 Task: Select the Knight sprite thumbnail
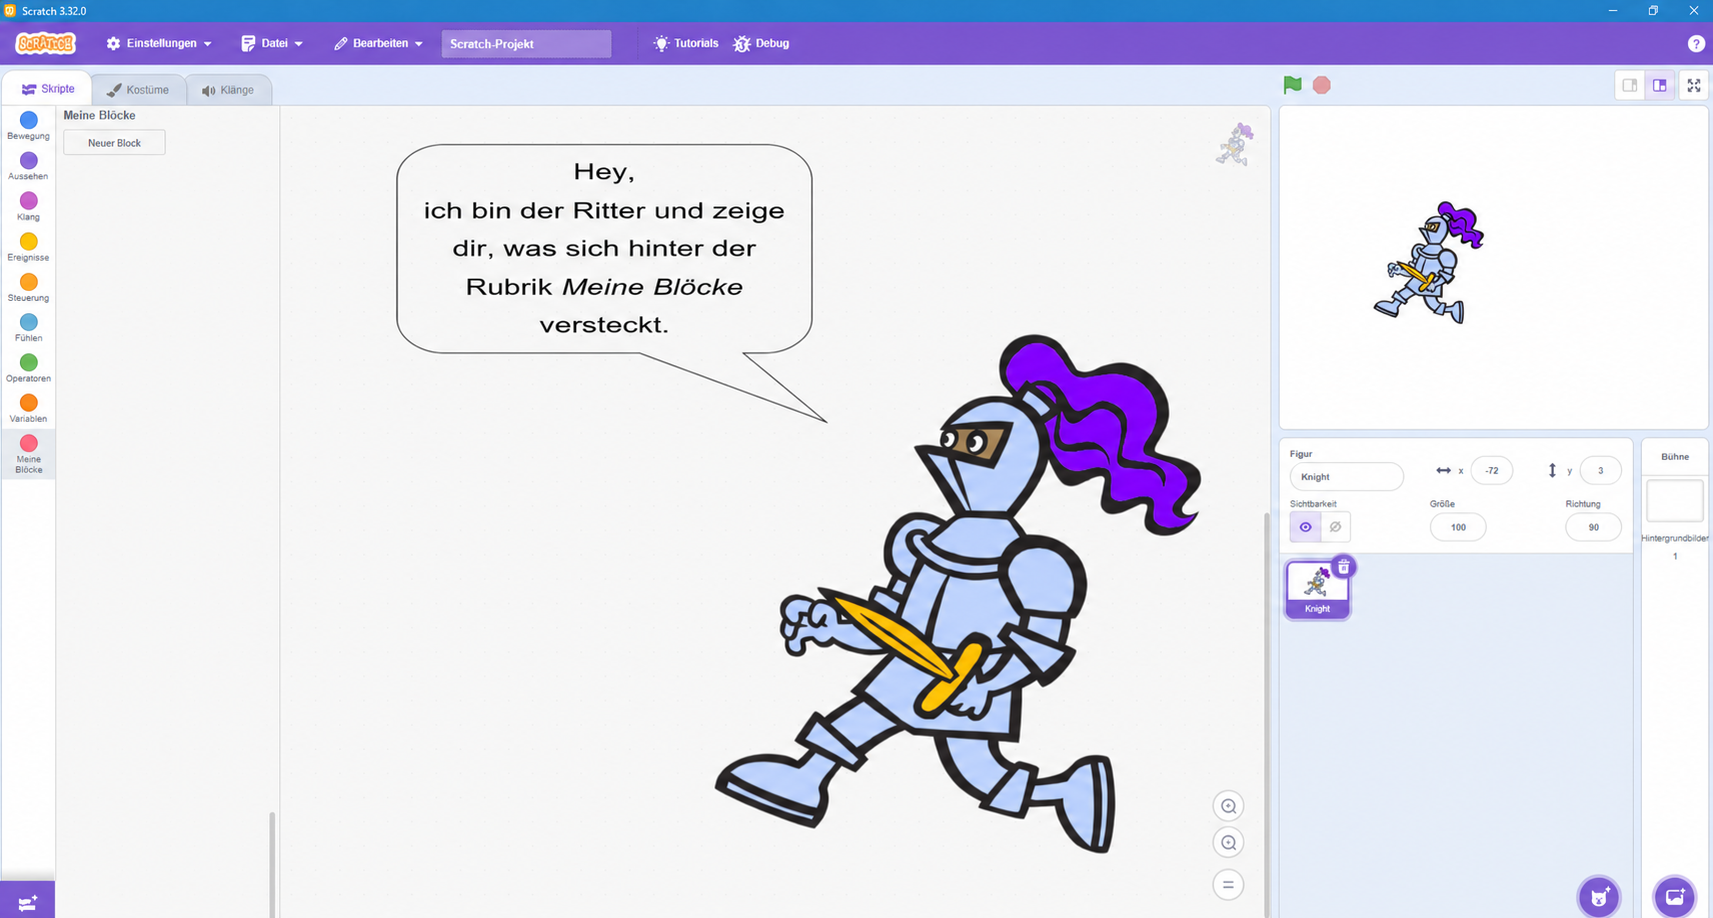(1317, 589)
